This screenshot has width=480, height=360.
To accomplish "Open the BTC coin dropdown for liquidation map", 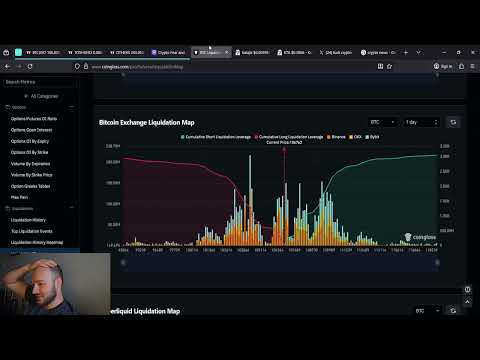I will (x=383, y=122).
